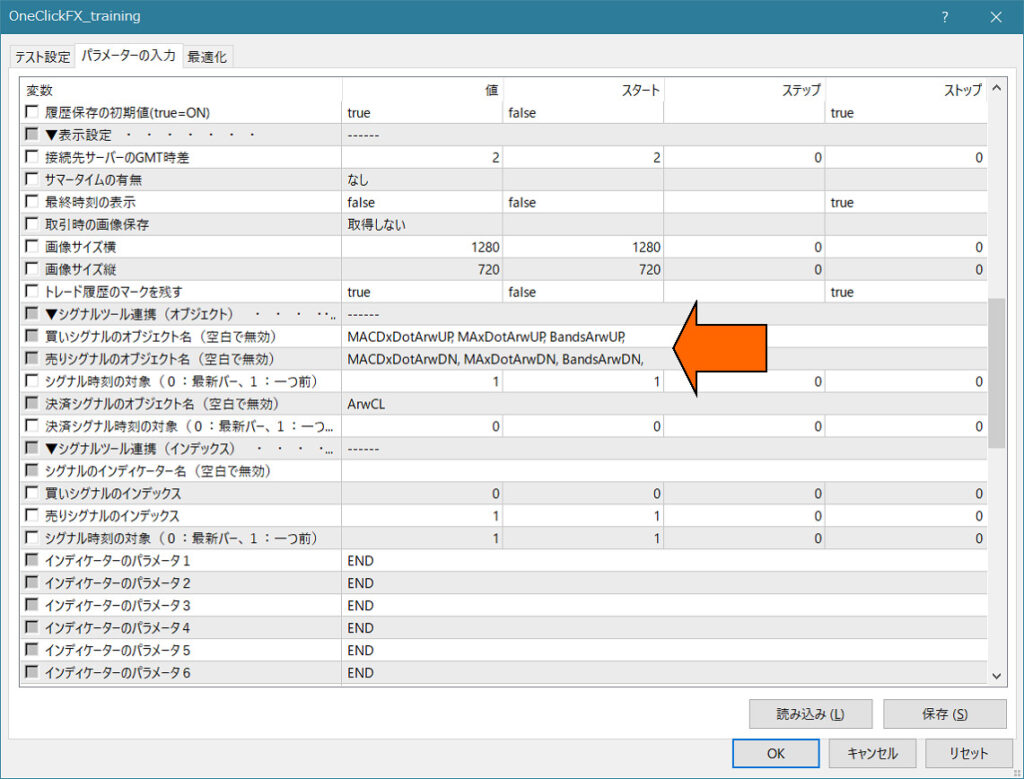This screenshot has height=779, width=1024.
Task: Click the 読み込み (L) button
Action: 810,714
